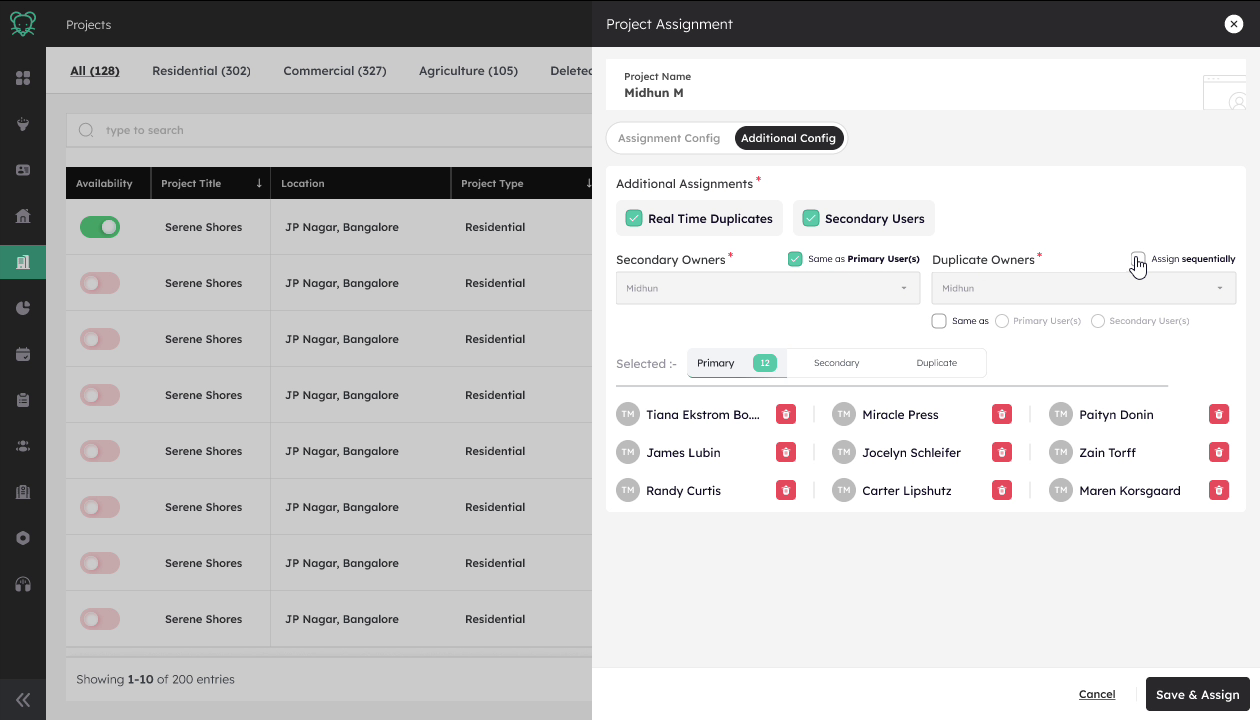Turn off the green availability toggle
Image resolution: width=1260 pixels, height=720 pixels.
(x=100, y=227)
